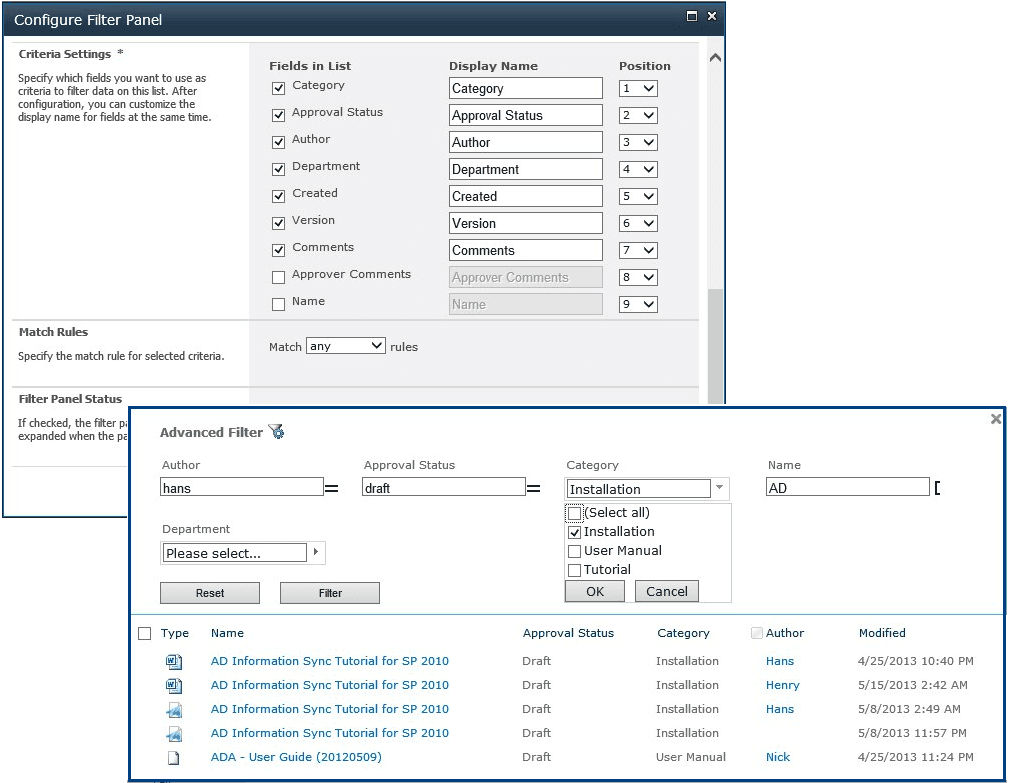This screenshot has width=1010, height=783.
Task: Edit the Category display name field
Action: (x=526, y=88)
